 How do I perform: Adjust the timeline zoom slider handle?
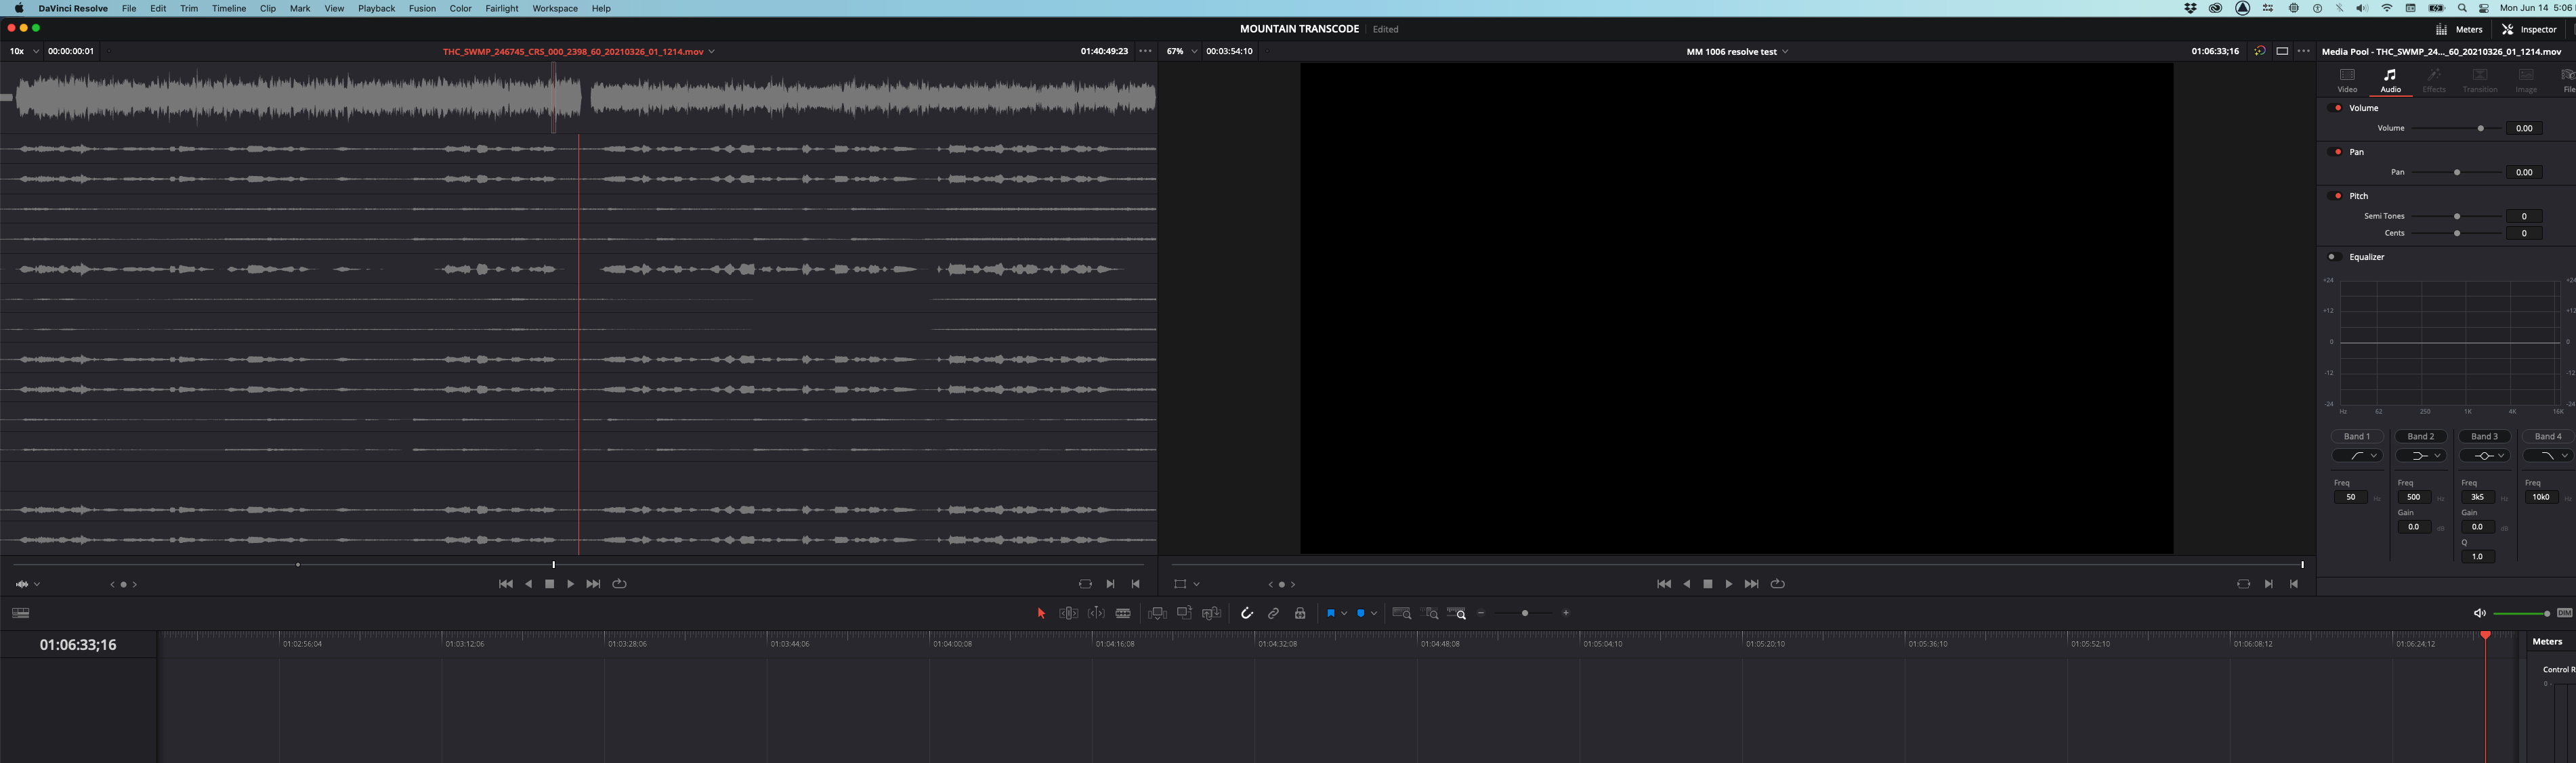(x=1525, y=613)
